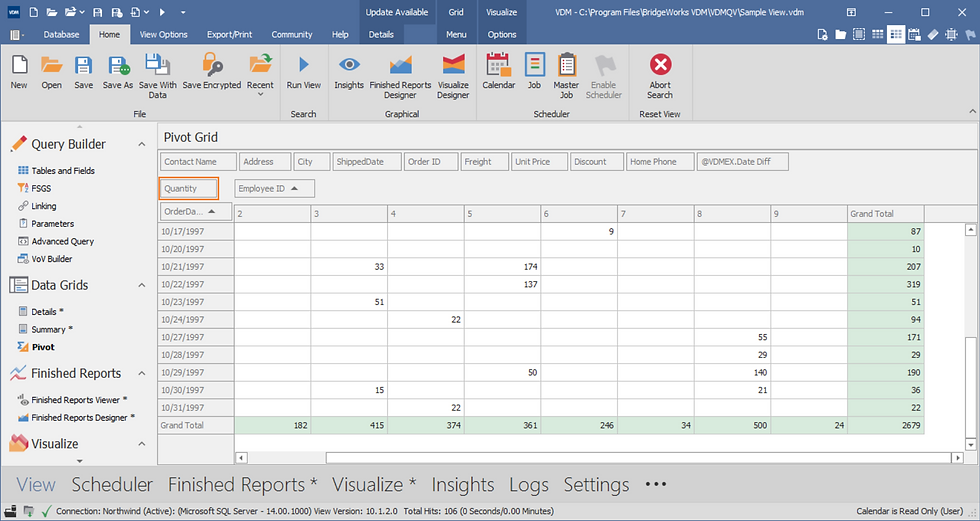The height and width of the screenshot is (521, 980).
Task: Open Master Job in Scheduler
Action: pyautogui.click(x=566, y=76)
